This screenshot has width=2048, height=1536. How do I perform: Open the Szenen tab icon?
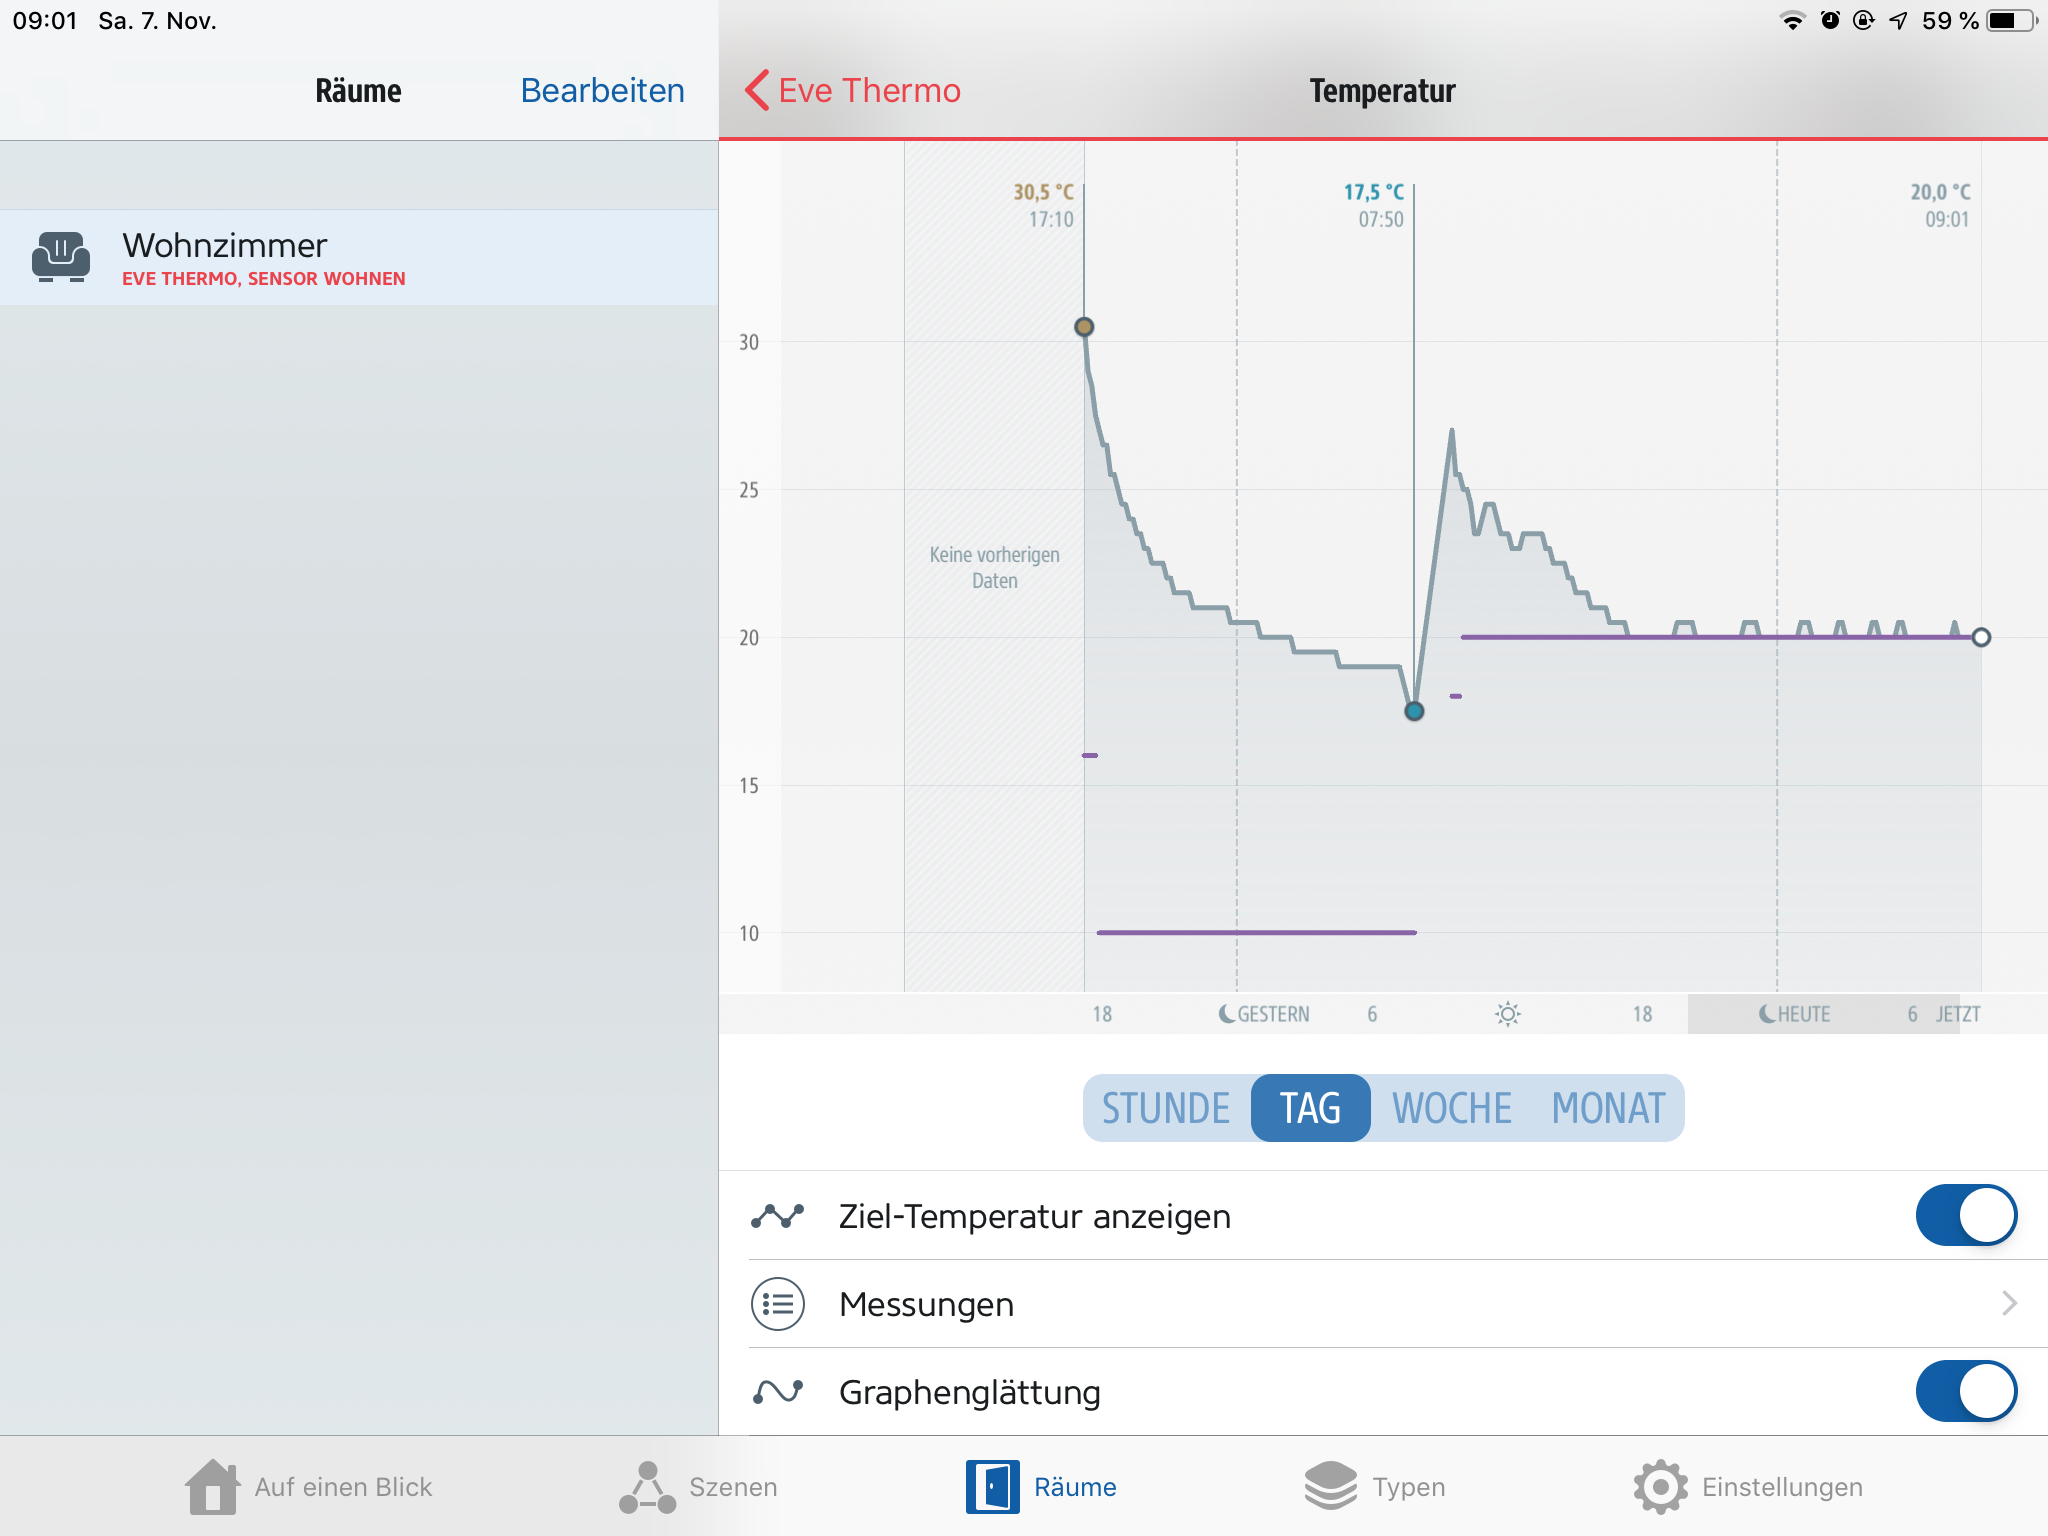coord(647,1487)
